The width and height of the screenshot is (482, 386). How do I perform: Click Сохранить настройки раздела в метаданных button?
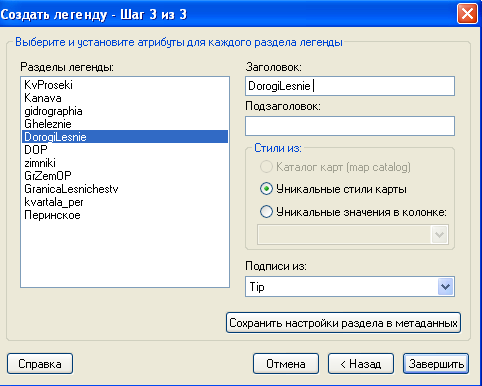coord(343,323)
